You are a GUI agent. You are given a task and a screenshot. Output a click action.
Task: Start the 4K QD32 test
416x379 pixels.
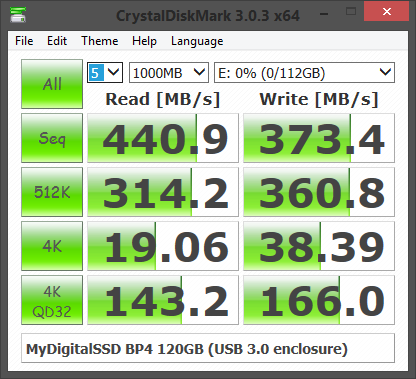coord(52,300)
